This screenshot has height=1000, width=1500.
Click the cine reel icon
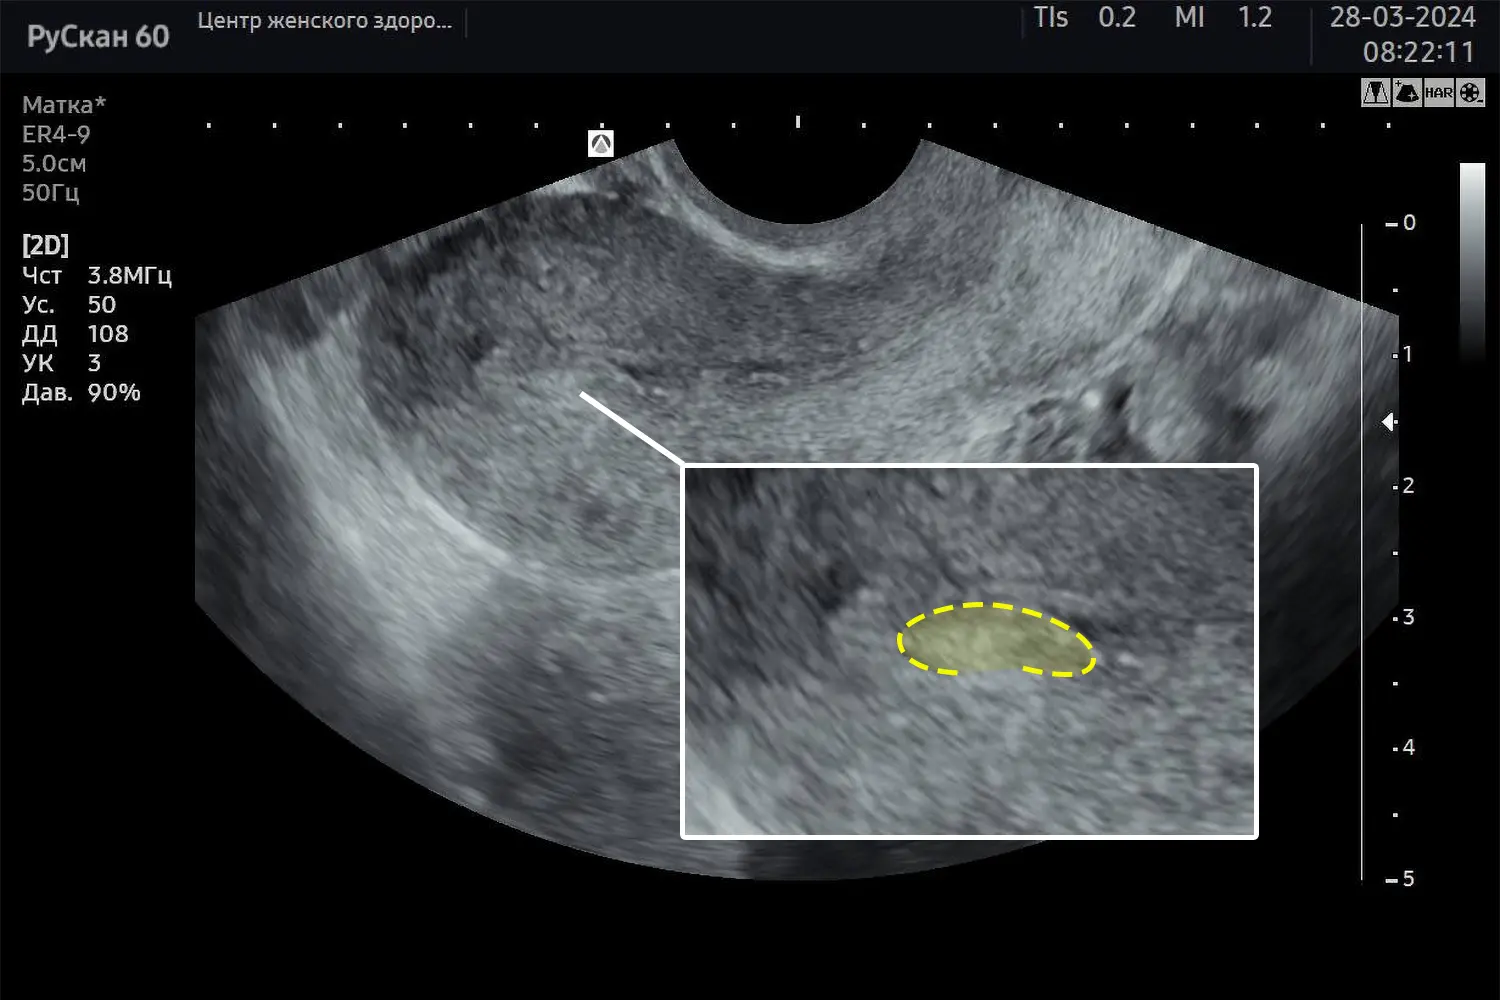[1470, 93]
